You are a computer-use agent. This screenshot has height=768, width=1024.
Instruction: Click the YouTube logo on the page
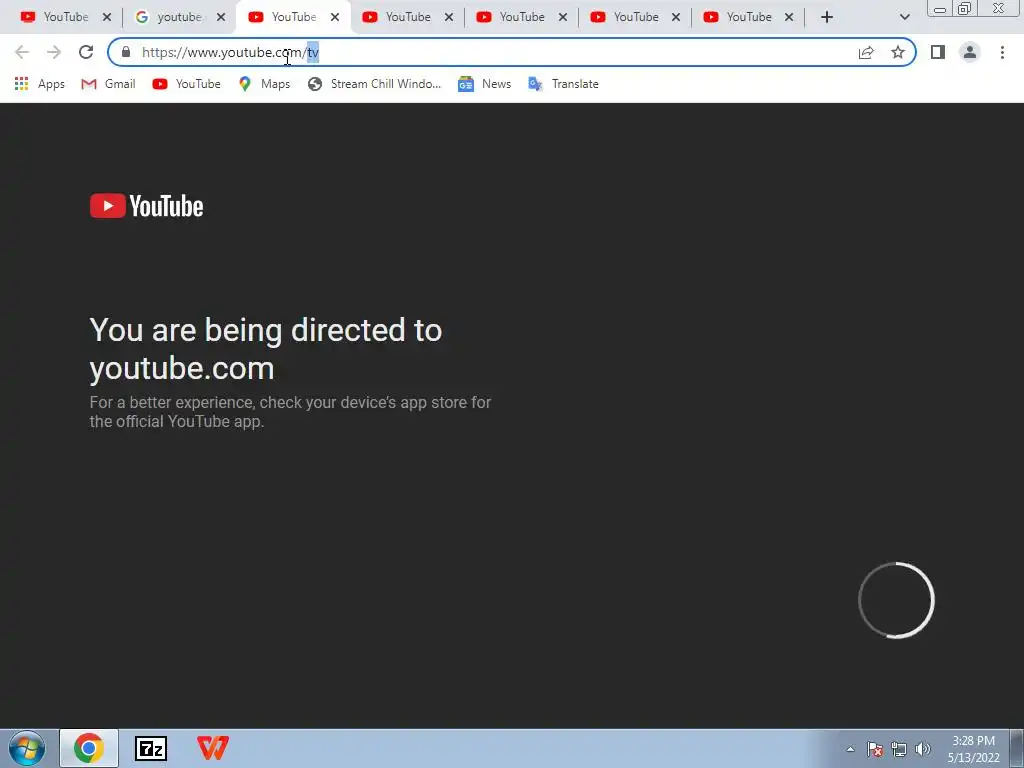tap(146, 206)
